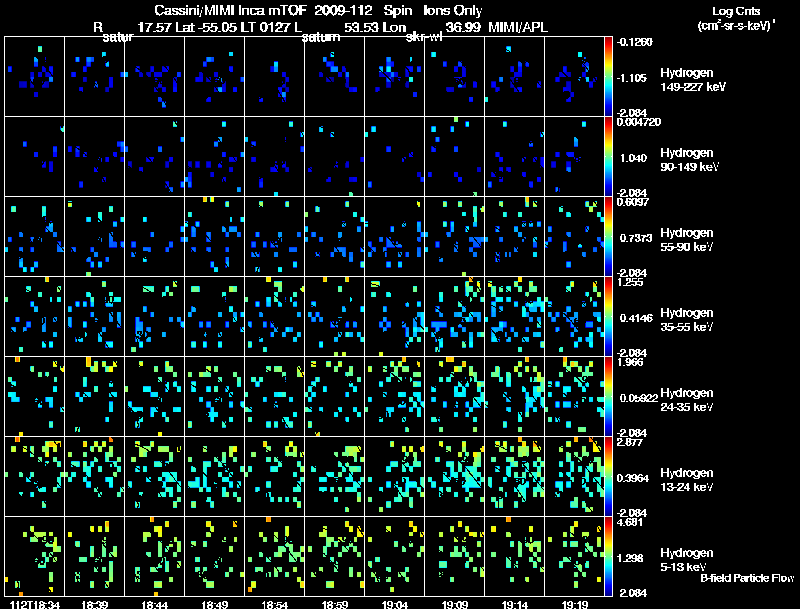Image resolution: width=800 pixels, height=609 pixels.
Task: Click the 53.53 L-shell value
Action: (361, 27)
